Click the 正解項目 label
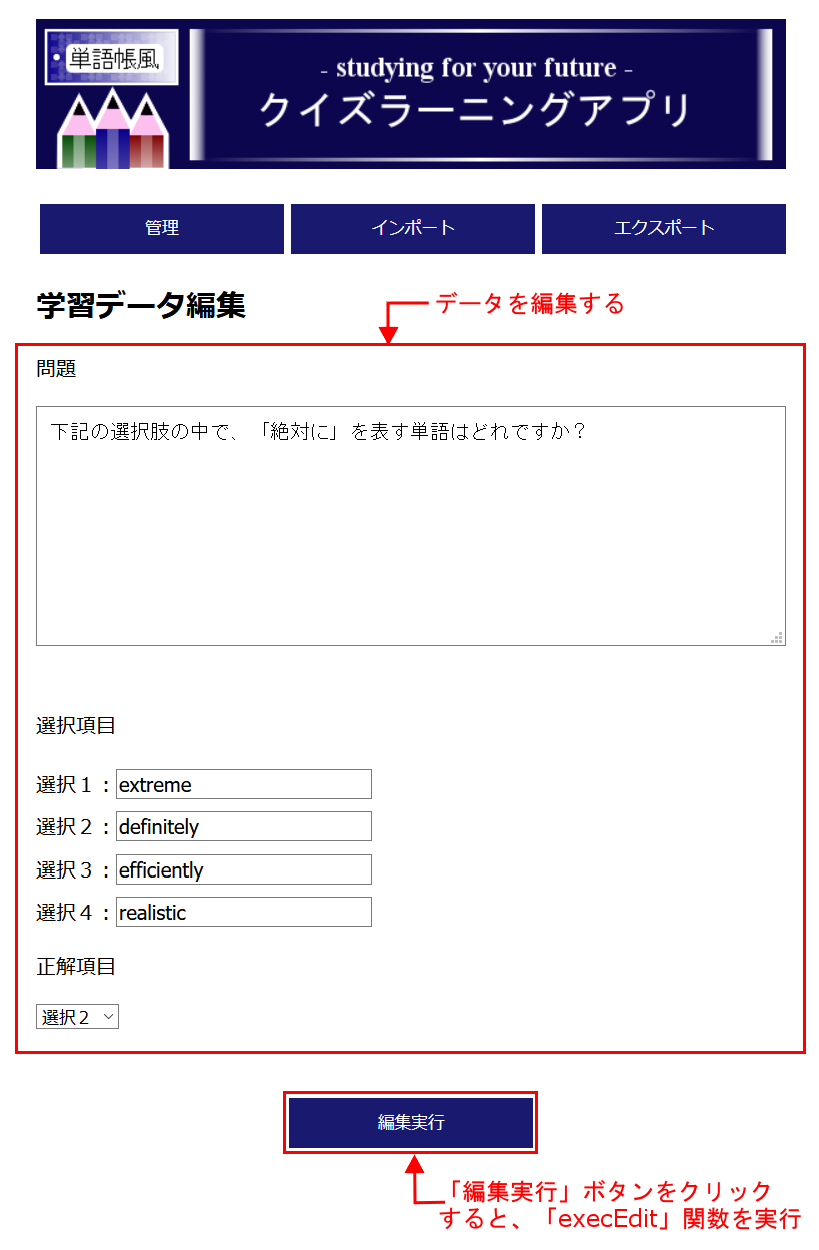819x1250 pixels. (x=76, y=967)
